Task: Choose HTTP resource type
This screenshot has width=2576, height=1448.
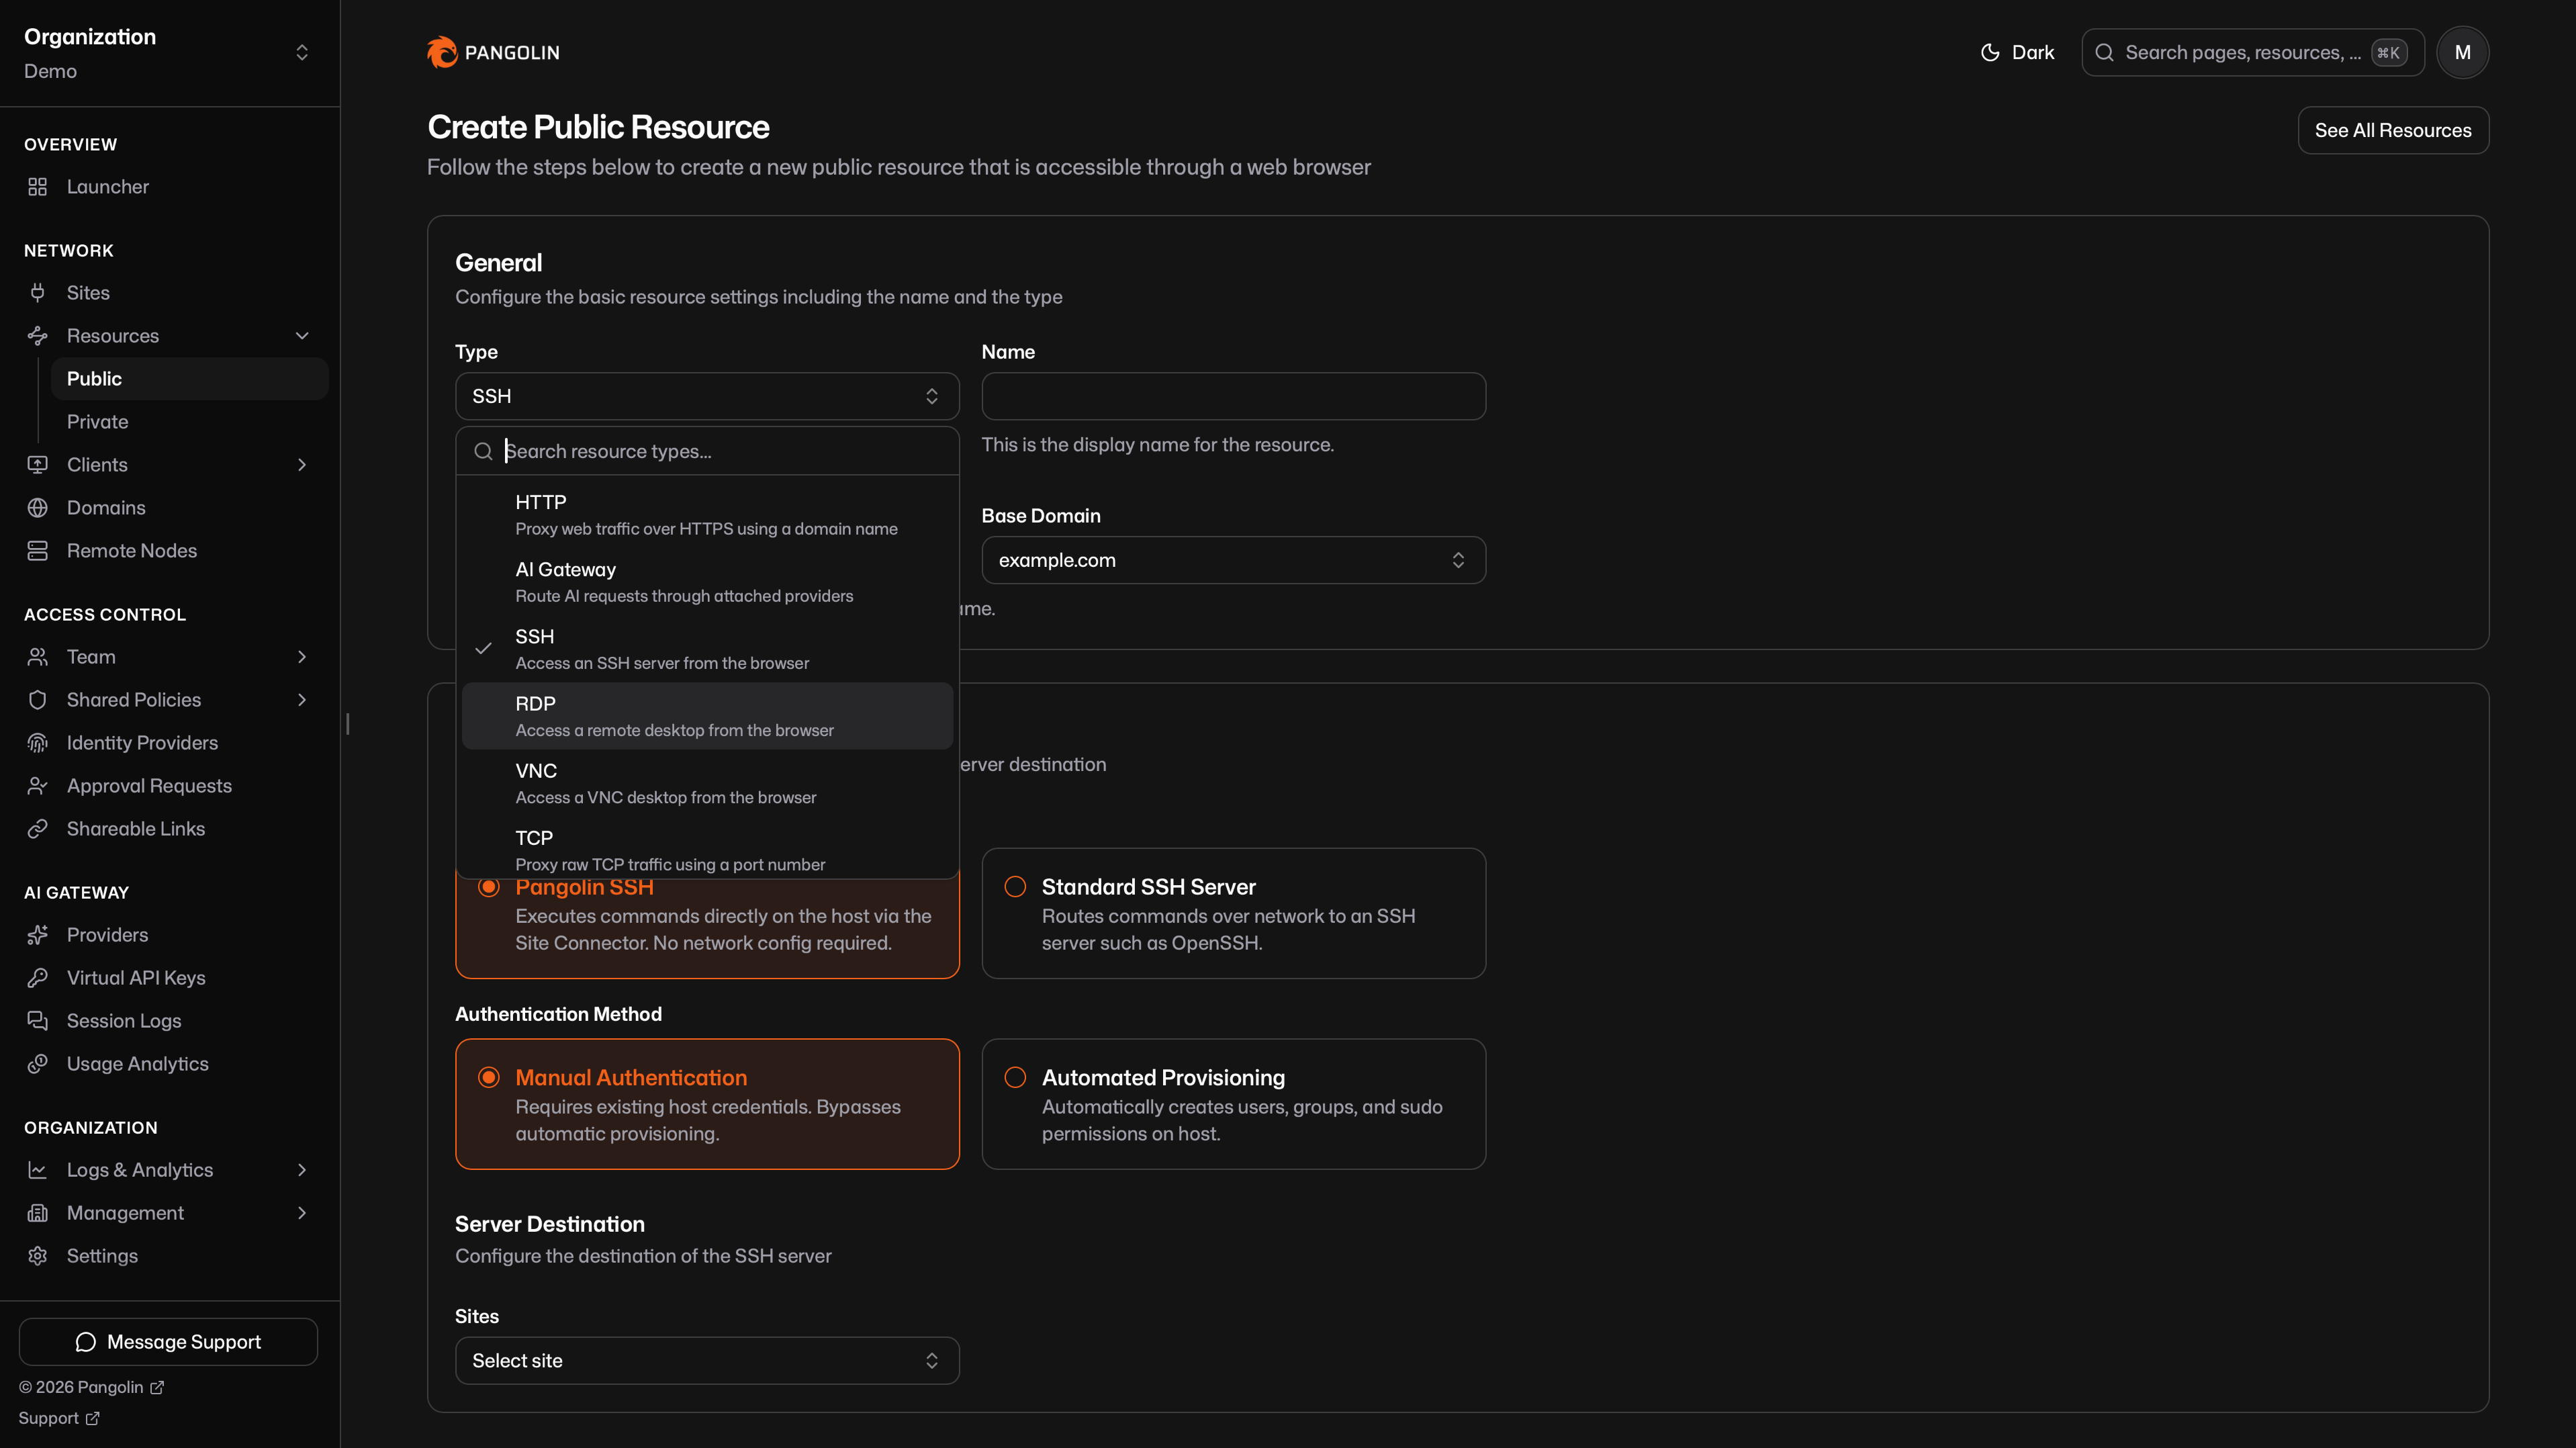Action: [707, 515]
